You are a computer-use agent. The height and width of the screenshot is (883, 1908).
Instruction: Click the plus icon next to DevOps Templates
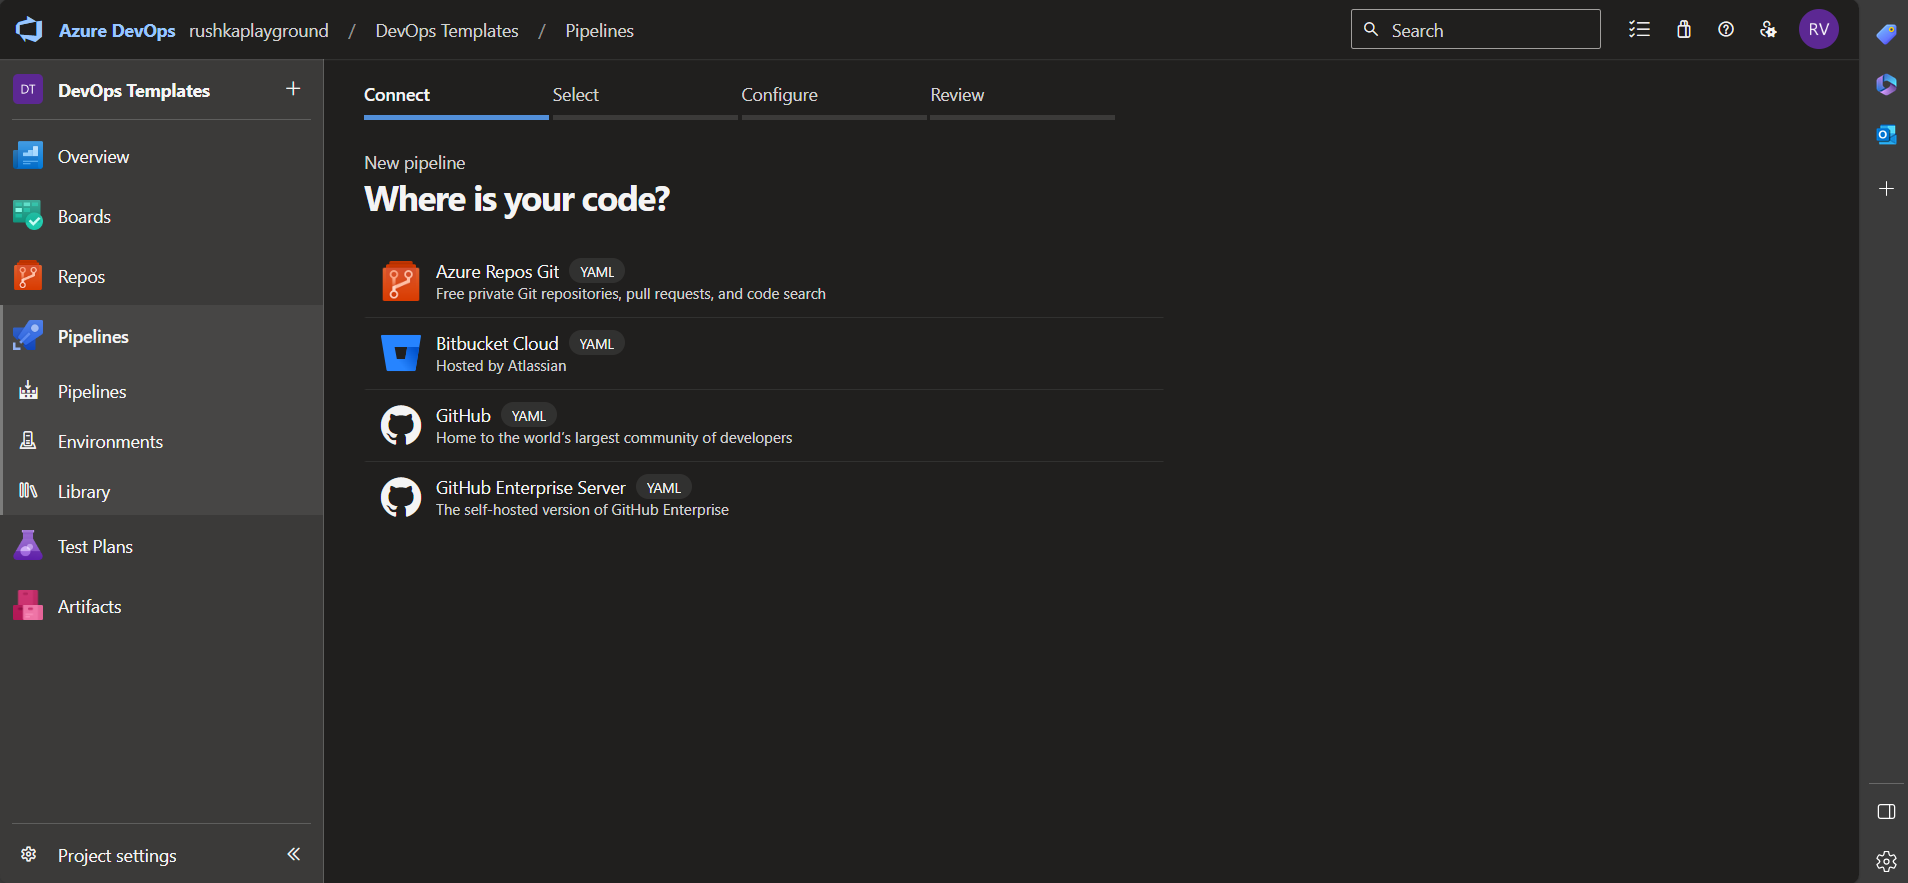coord(293,89)
